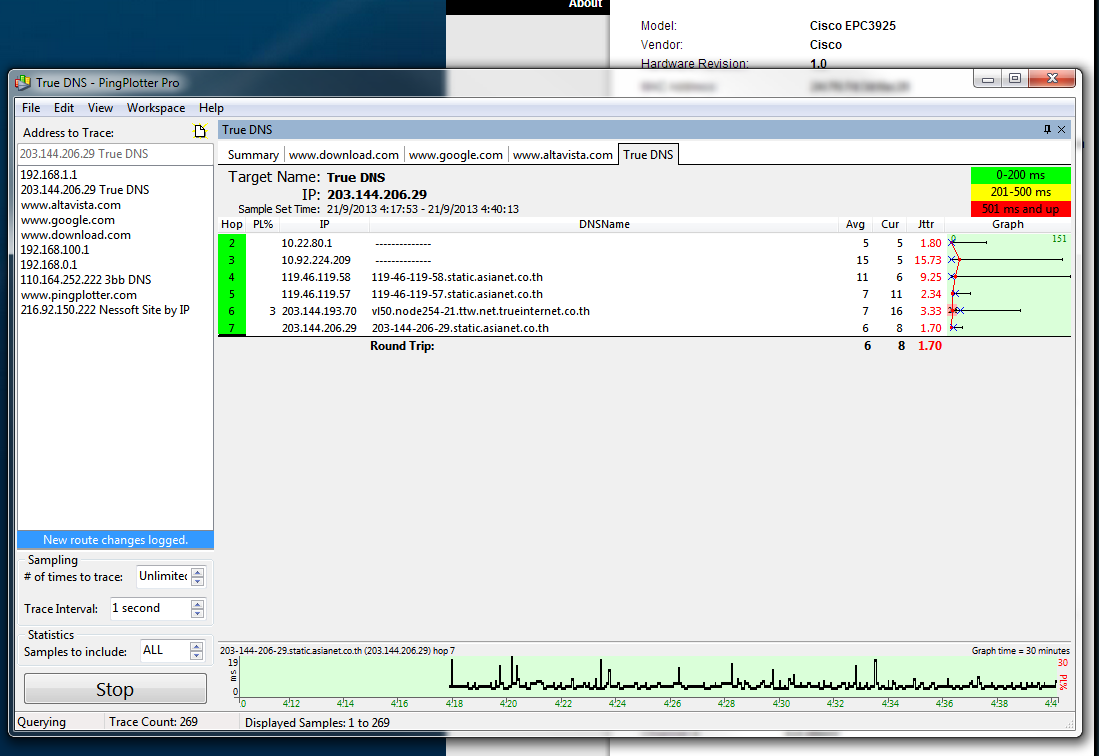Screen dimensions: 1099x756
Task: Select www.altavista.com in the address list
Action: (x=71, y=205)
